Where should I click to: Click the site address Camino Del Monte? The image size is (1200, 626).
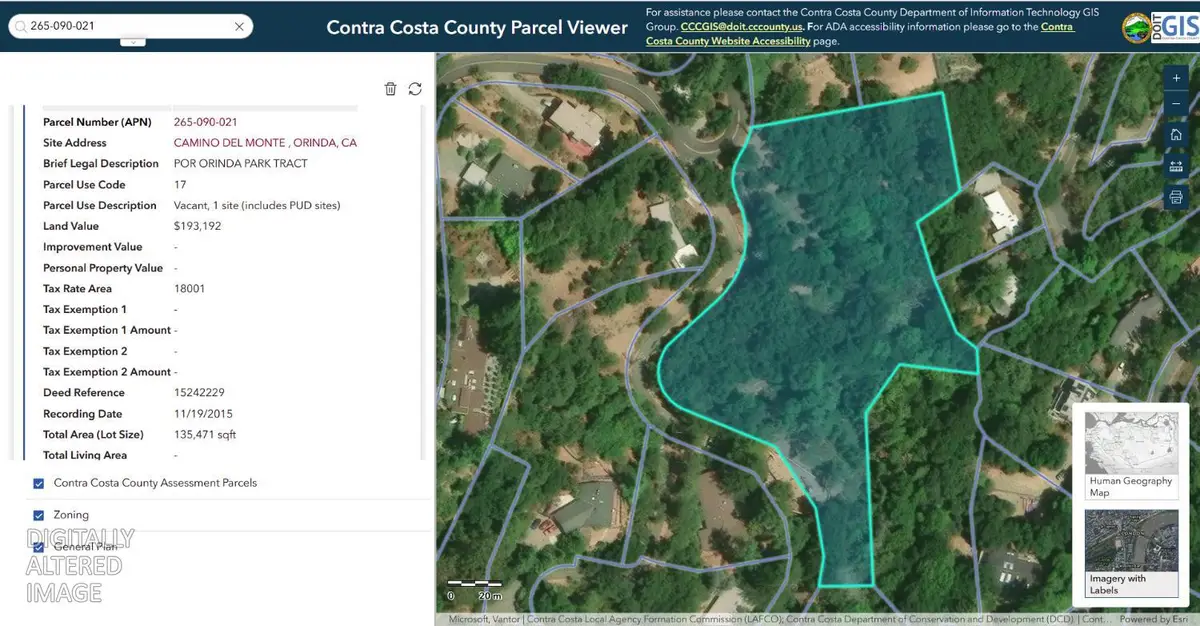(265, 143)
